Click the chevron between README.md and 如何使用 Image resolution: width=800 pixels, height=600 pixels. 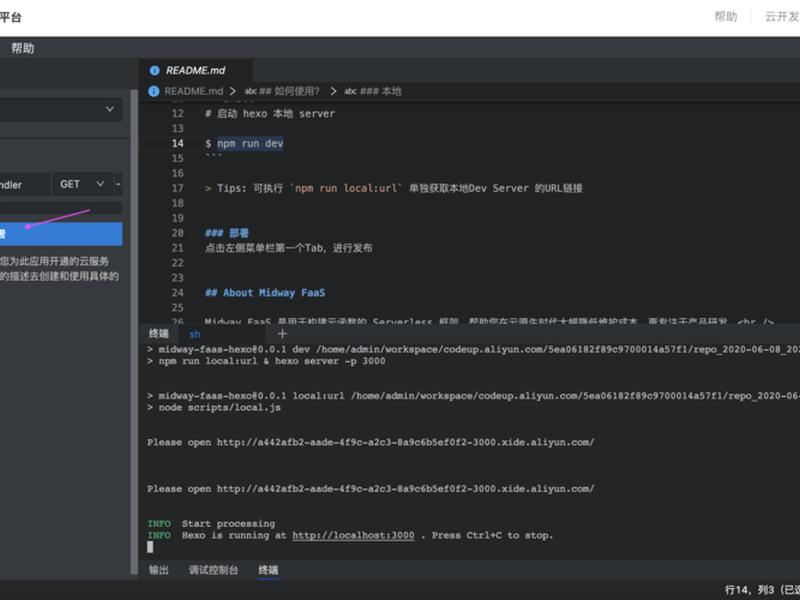(x=233, y=91)
